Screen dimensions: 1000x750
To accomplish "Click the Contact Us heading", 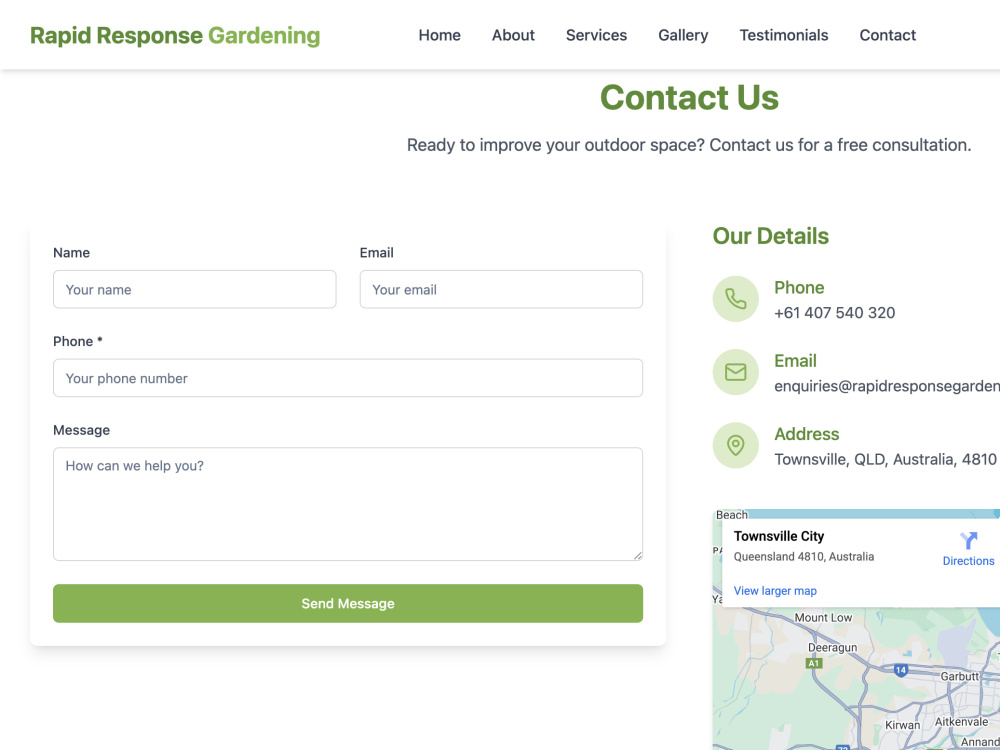I will coord(689,98).
